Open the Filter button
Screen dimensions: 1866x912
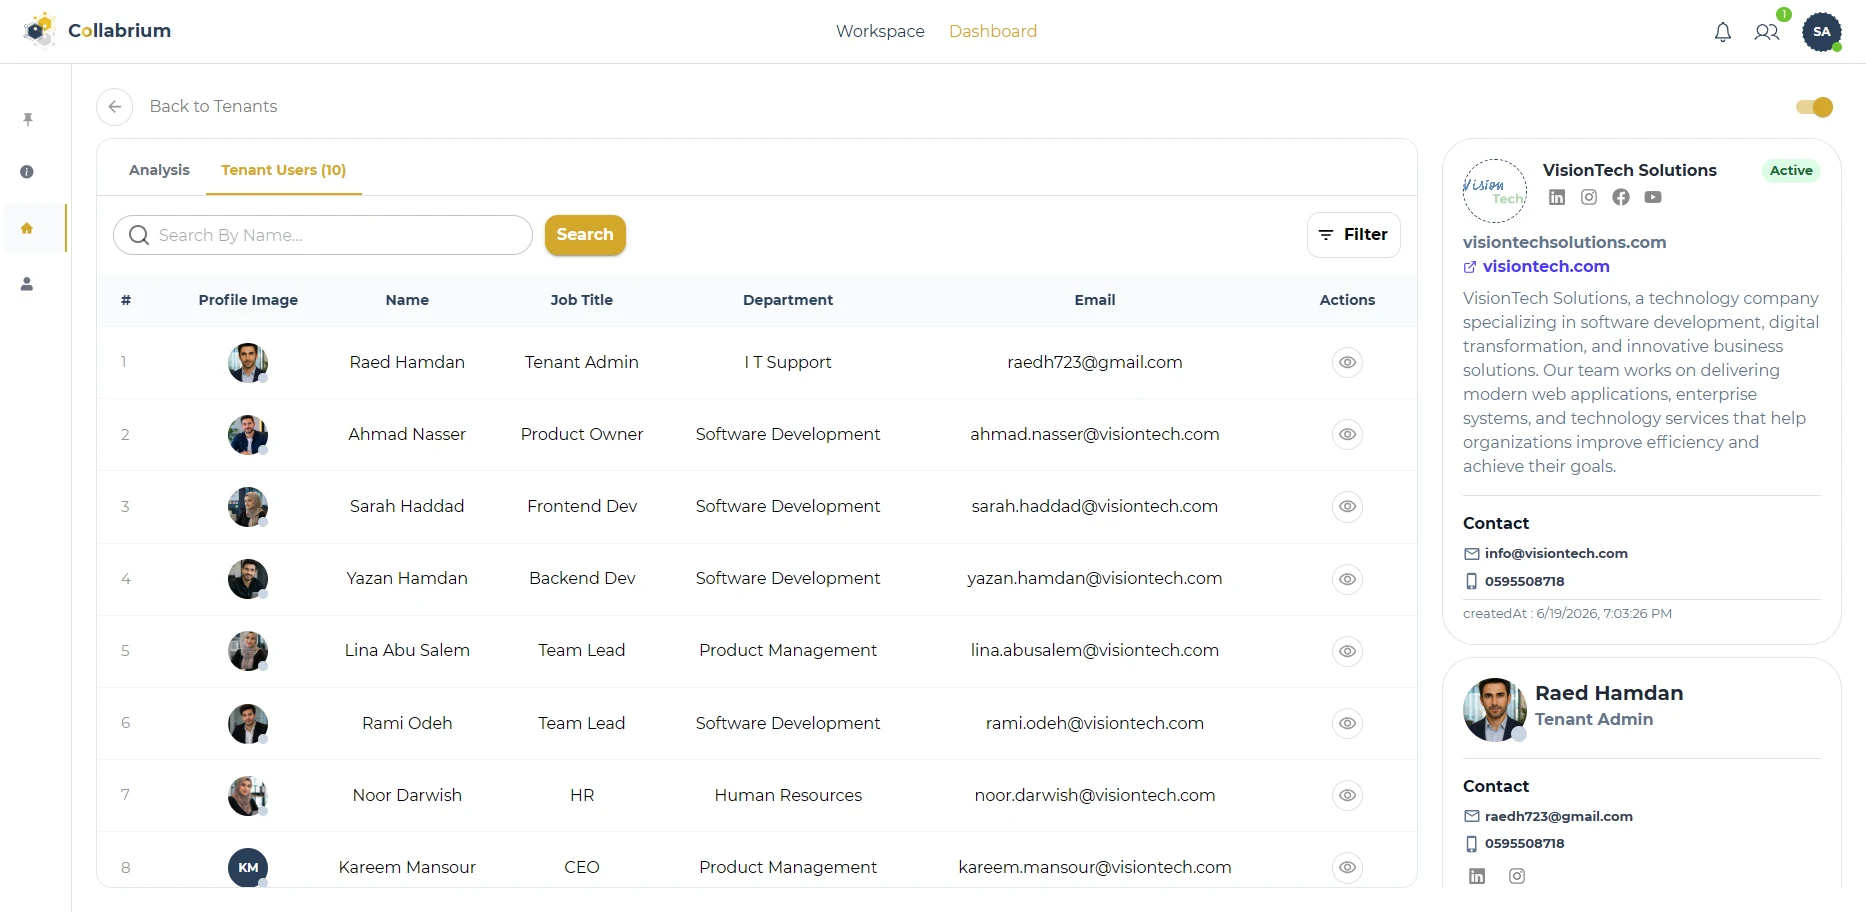point(1354,235)
